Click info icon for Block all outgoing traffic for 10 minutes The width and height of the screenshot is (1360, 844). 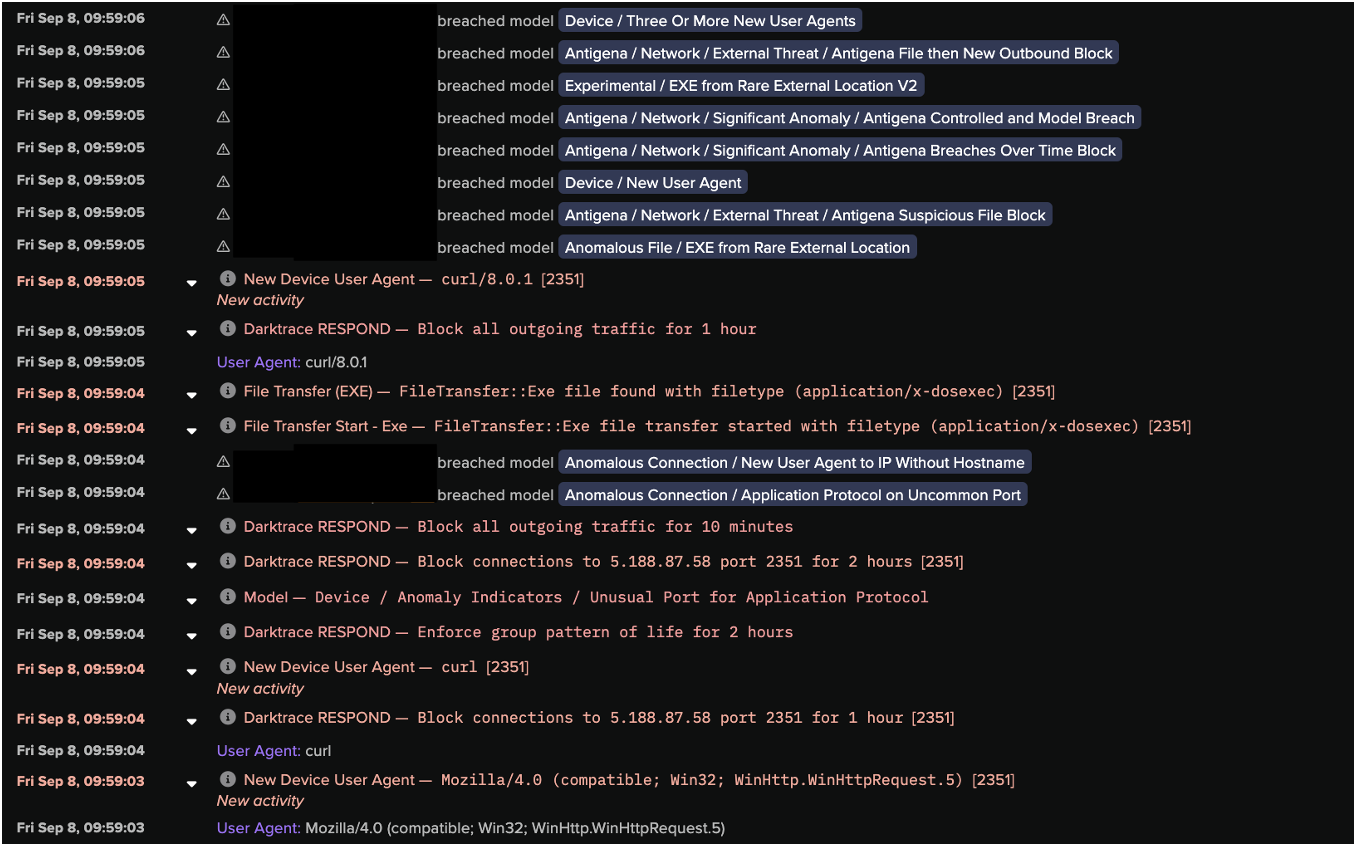tap(227, 526)
